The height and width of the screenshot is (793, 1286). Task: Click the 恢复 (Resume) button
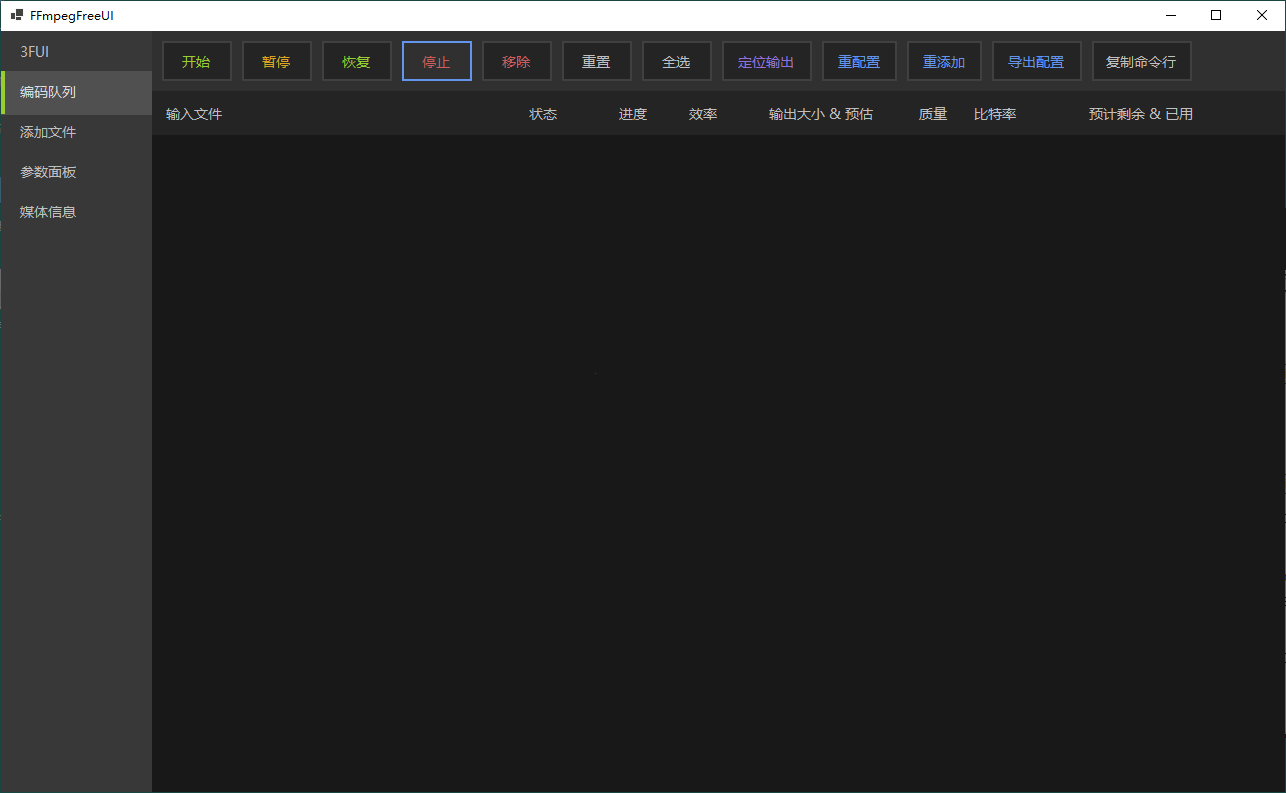tap(356, 61)
